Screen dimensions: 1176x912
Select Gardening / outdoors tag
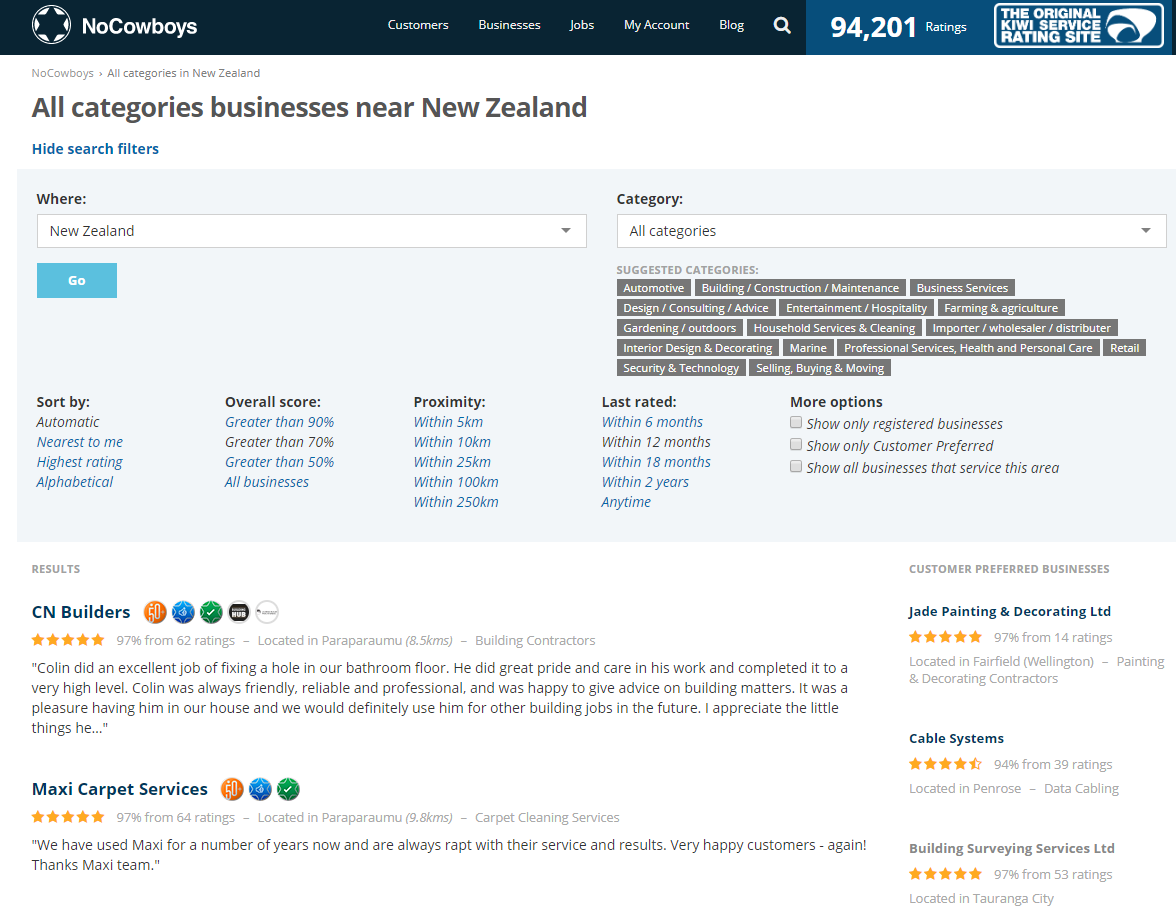(x=680, y=328)
